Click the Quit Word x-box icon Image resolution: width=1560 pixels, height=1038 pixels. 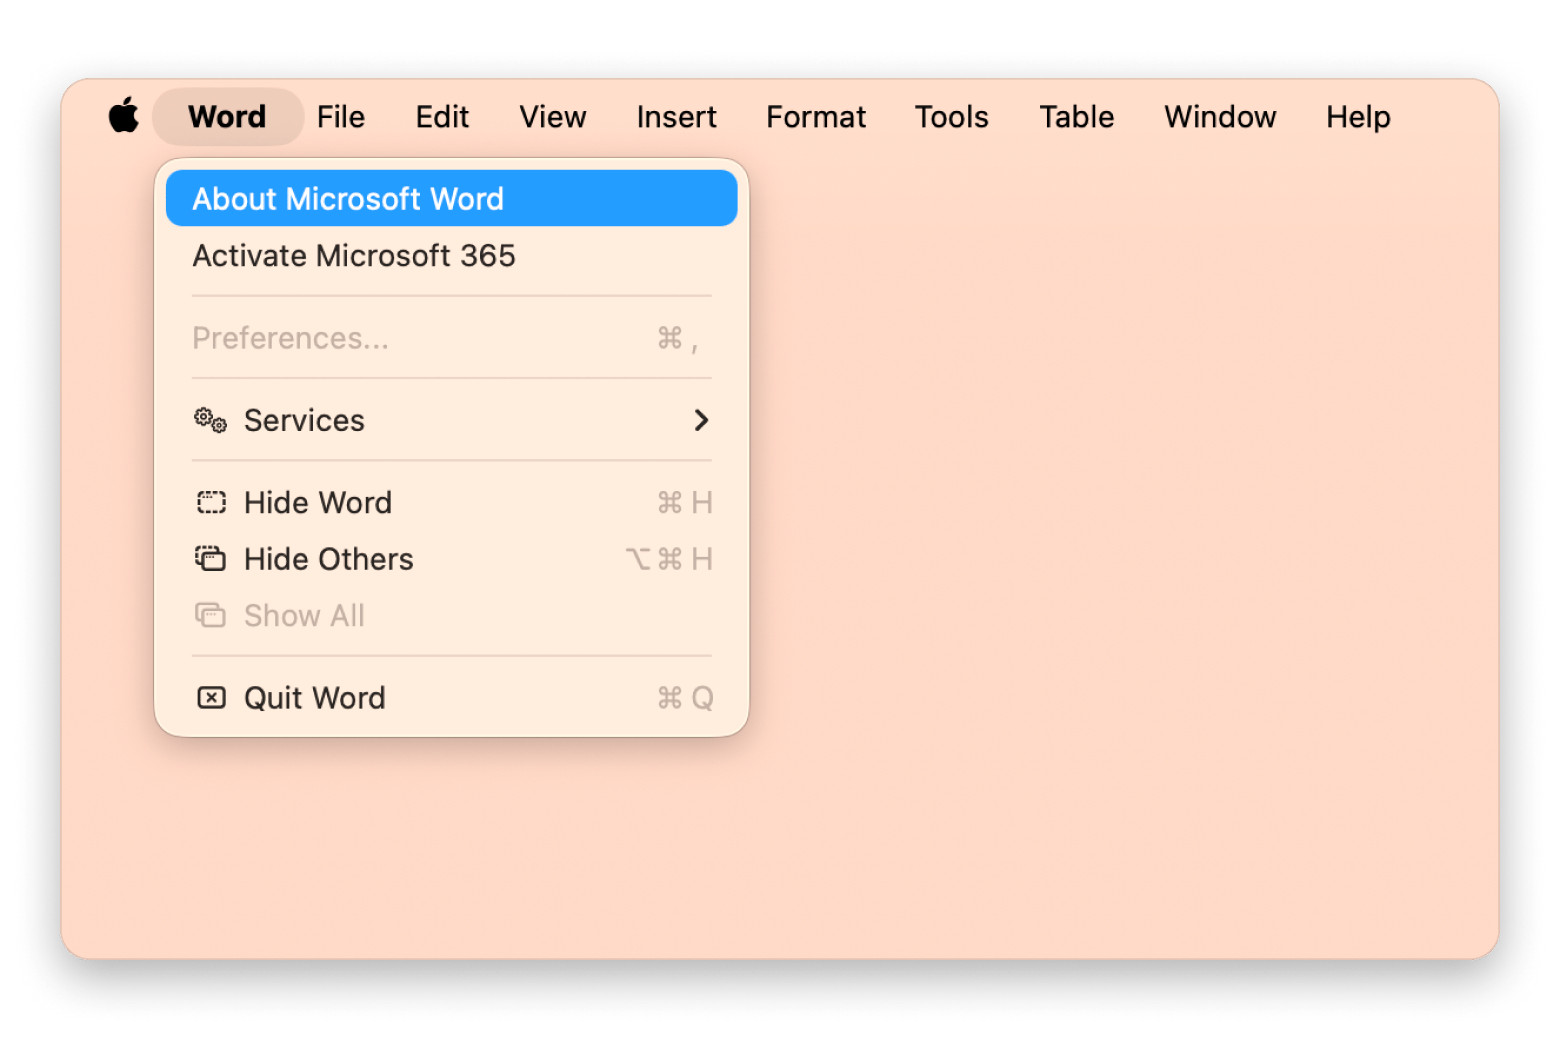tap(211, 697)
